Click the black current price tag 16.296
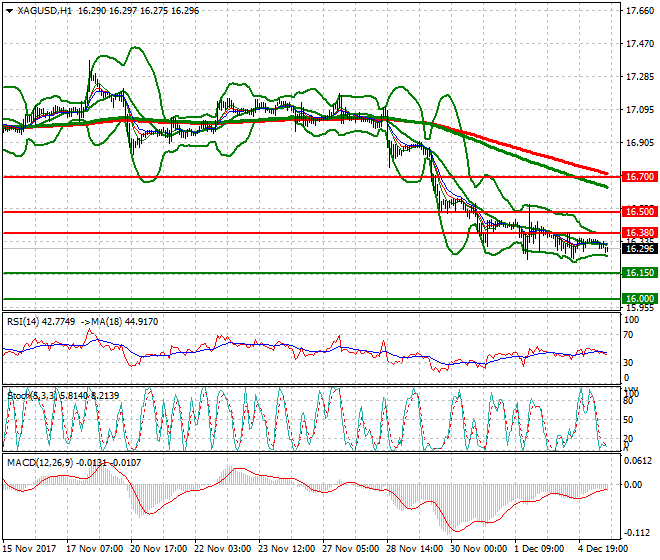This screenshot has width=660, height=560. pyautogui.click(x=638, y=249)
